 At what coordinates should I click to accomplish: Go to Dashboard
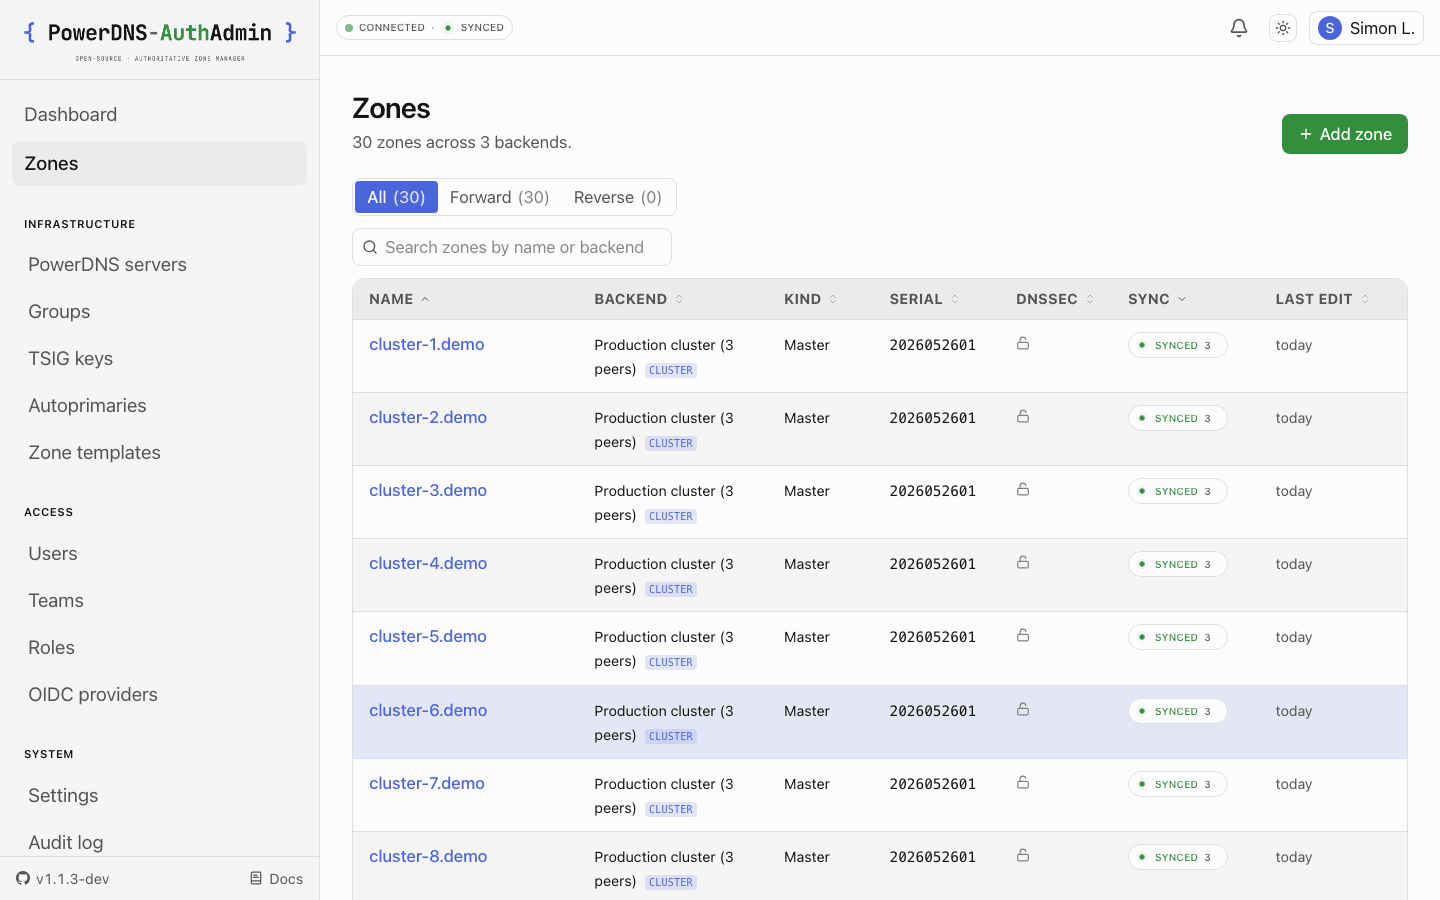pyautogui.click(x=160, y=115)
